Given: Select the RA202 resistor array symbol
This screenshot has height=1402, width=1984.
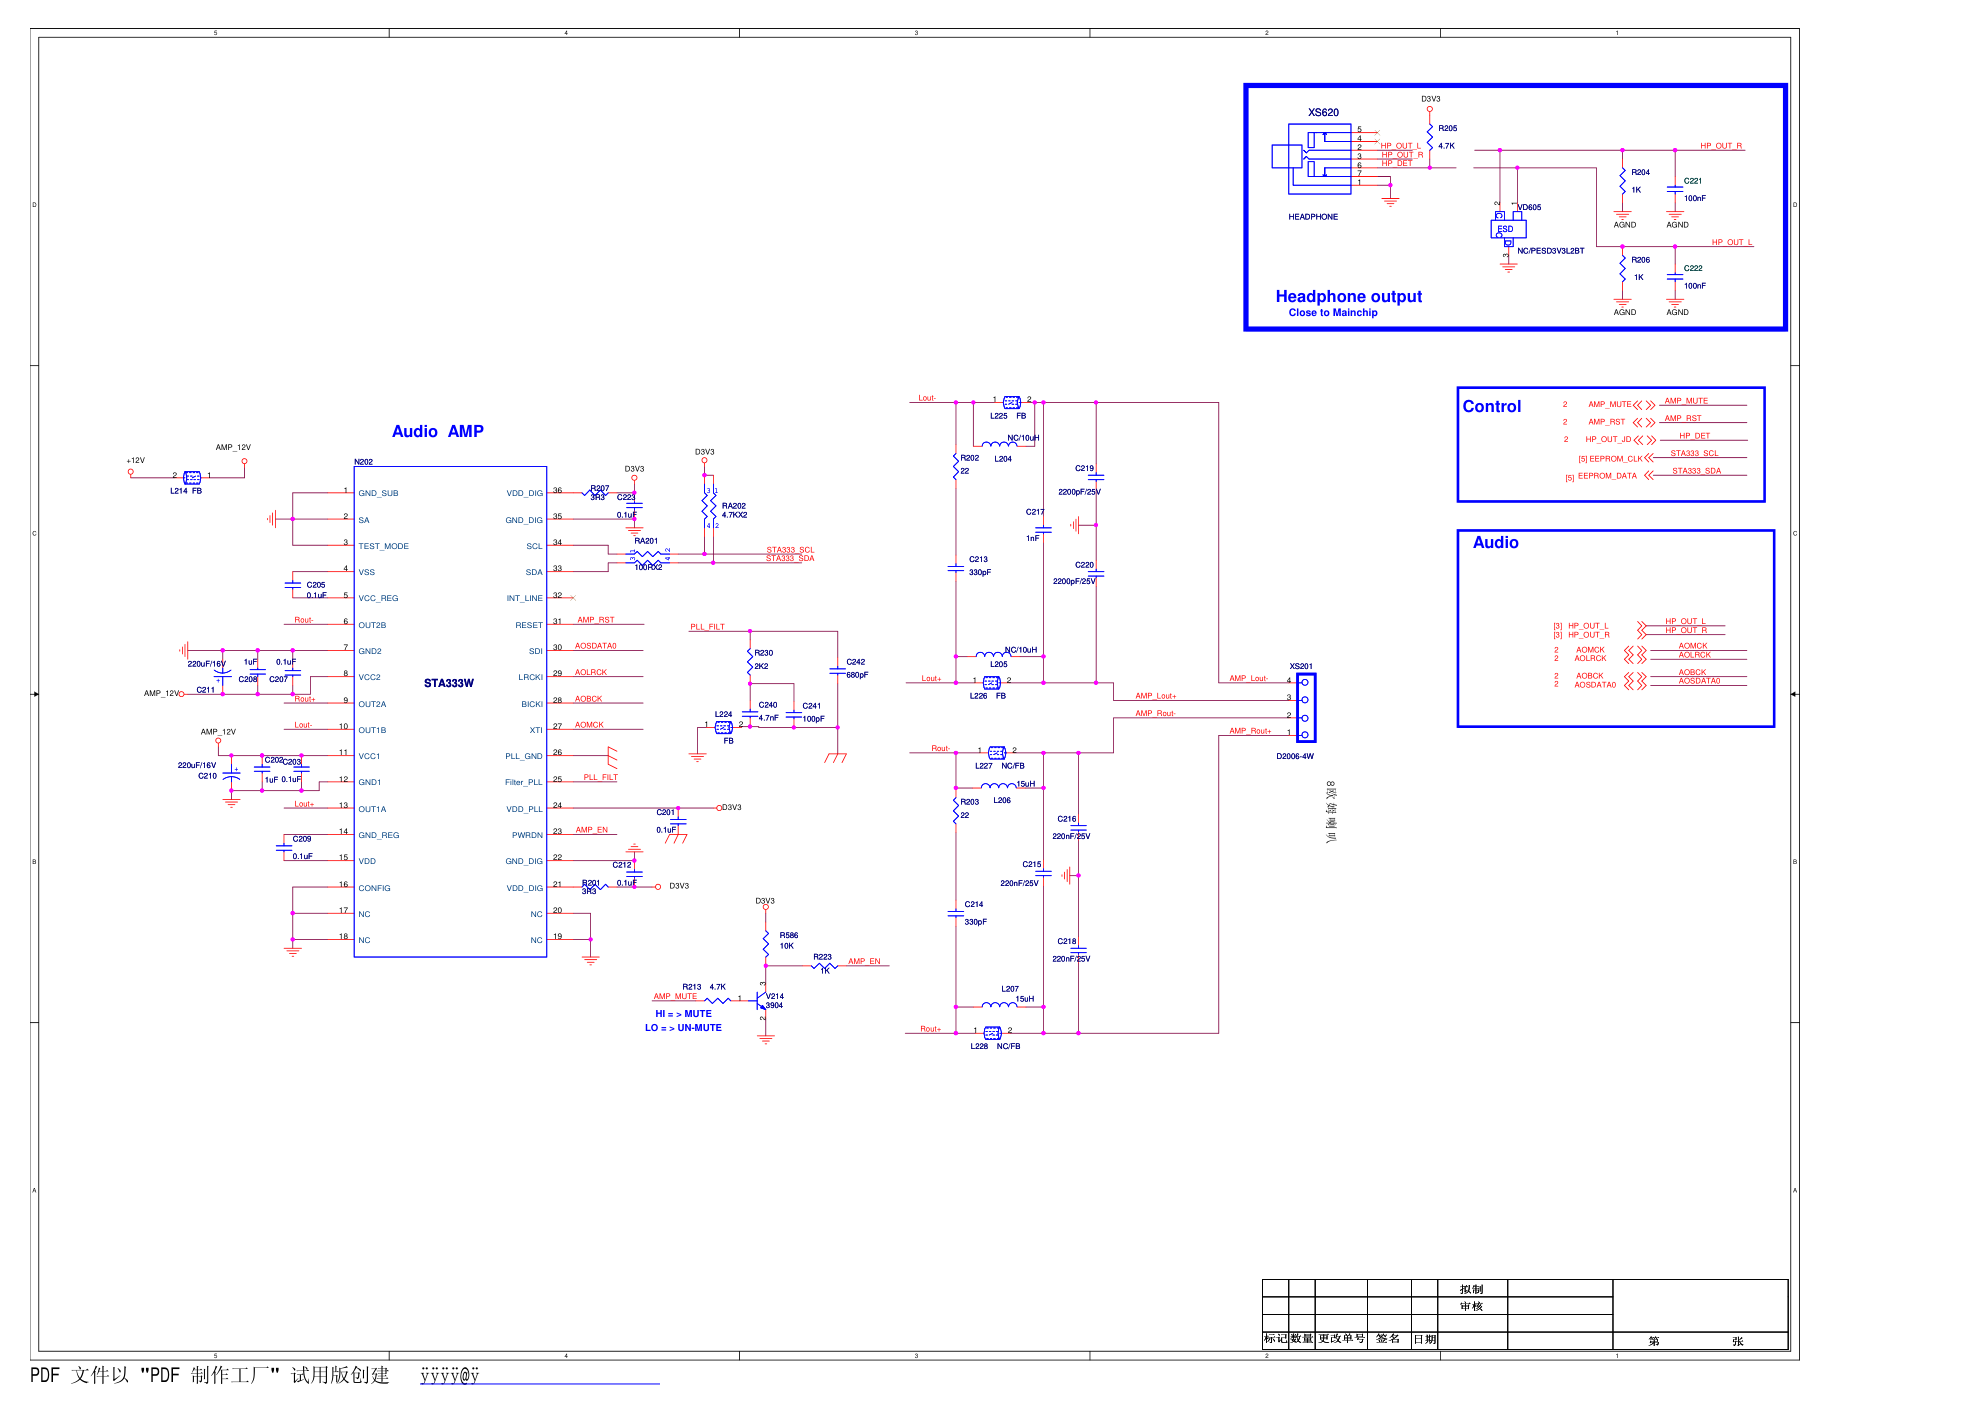Looking at the screenshot, I should [x=709, y=507].
